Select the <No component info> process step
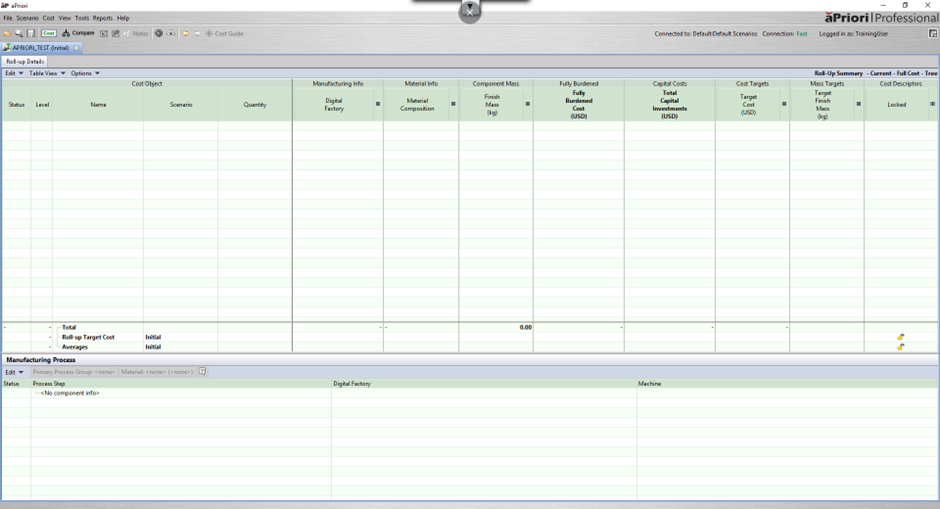The height and width of the screenshot is (509, 940). pyautogui.click(x=70, y=393)
